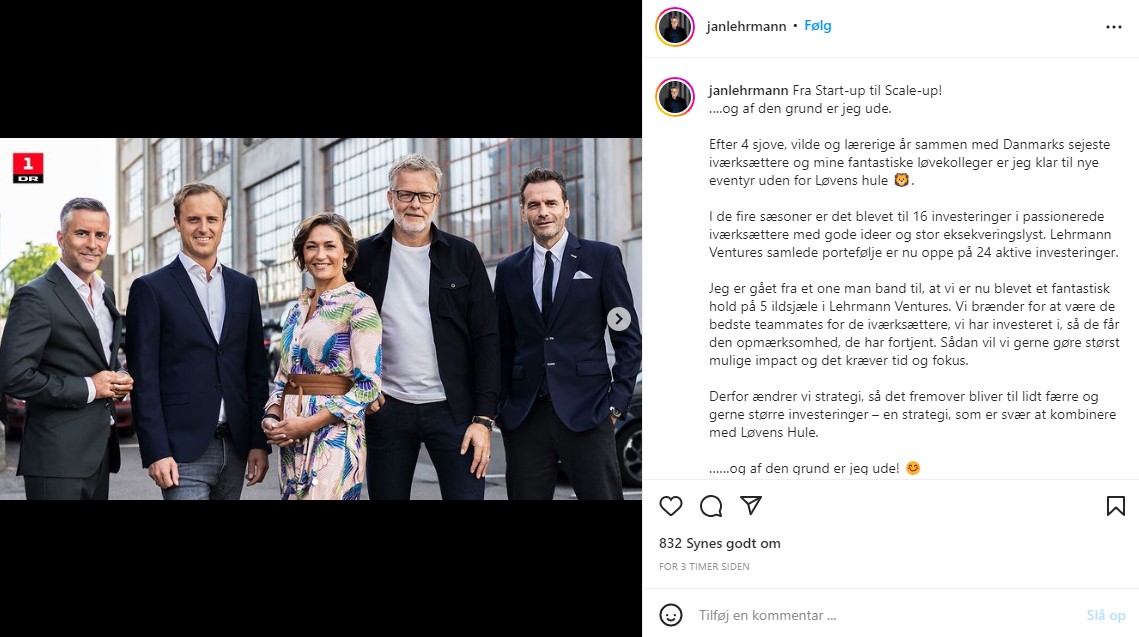Screen dimensions: 1139x637
Task: Click the caption text Fra Start-up til Scale-up
Action: (867, 90)
